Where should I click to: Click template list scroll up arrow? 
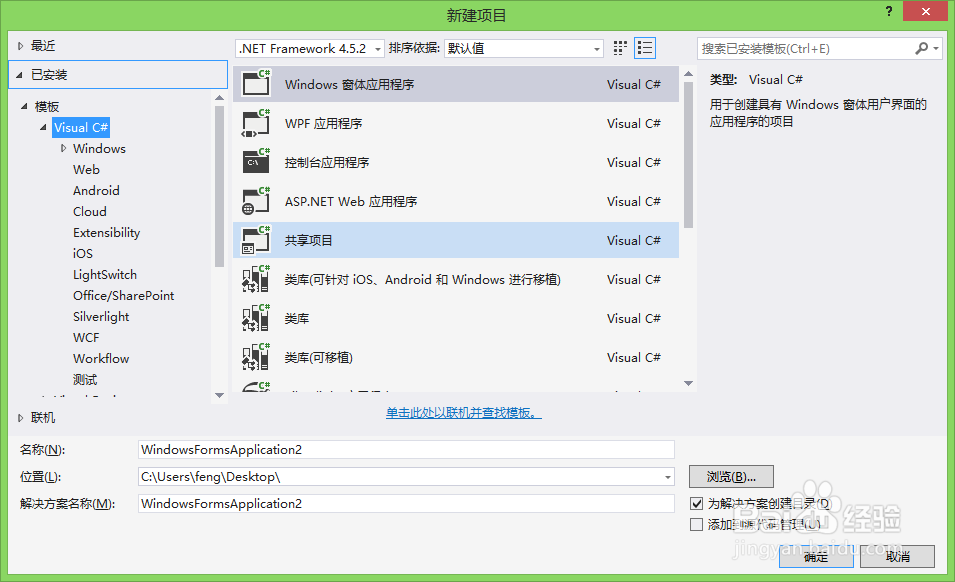click(688, 74)
